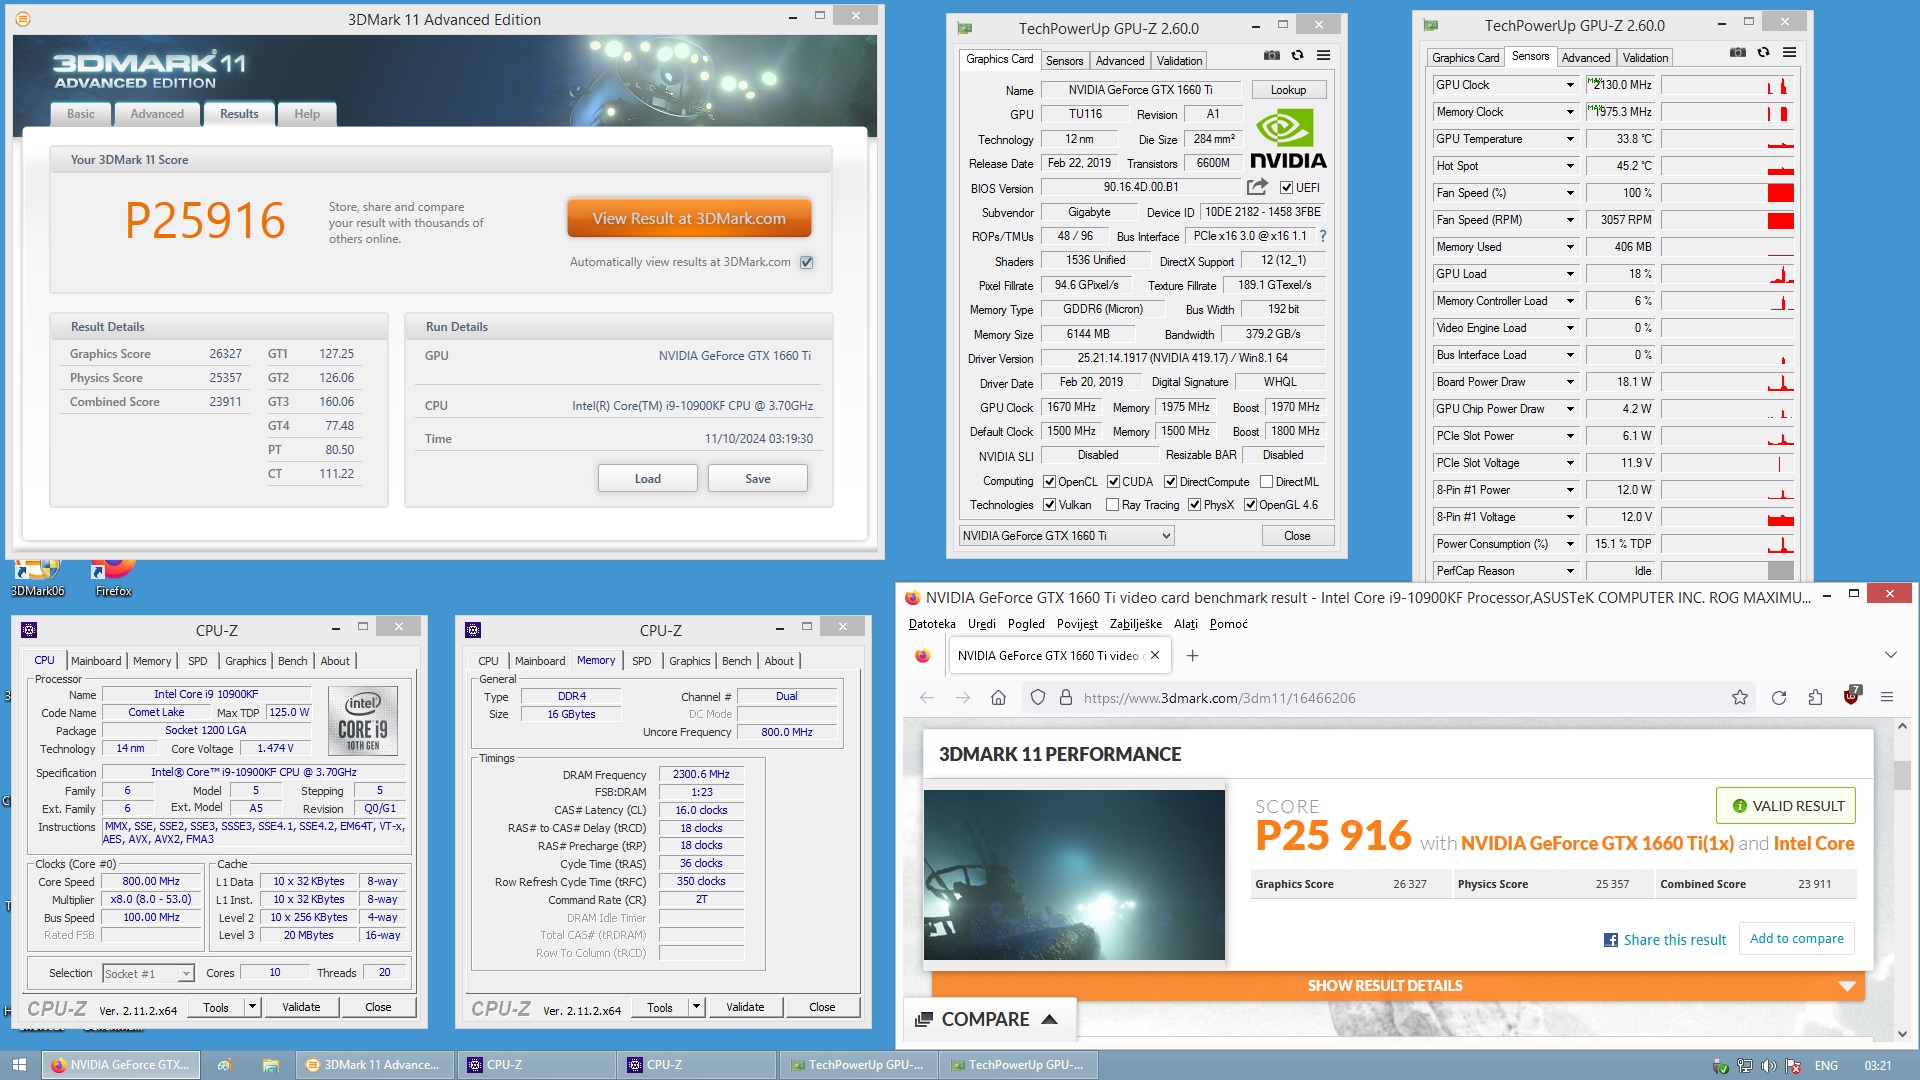This screenshot has height=1080, width=1920.
Task: Click the Save button in 3DMark 11
Action: (758, 479)
